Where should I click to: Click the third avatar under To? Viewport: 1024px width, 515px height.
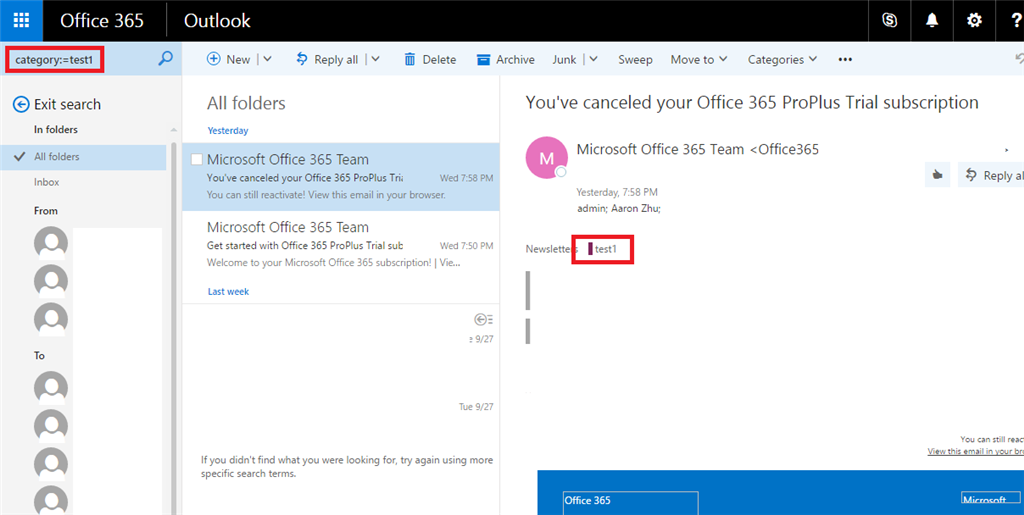[51, 463]
